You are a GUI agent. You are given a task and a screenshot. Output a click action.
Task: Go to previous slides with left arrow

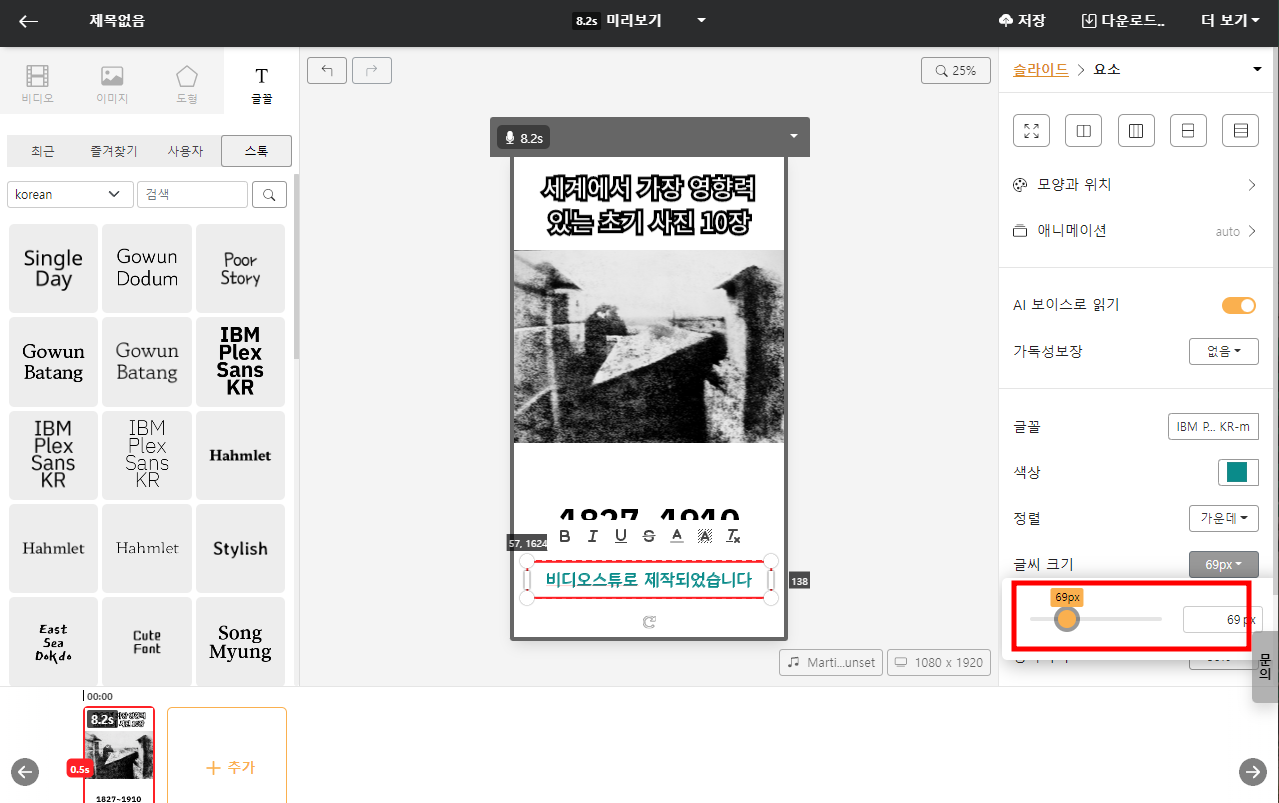pos(25,771)
